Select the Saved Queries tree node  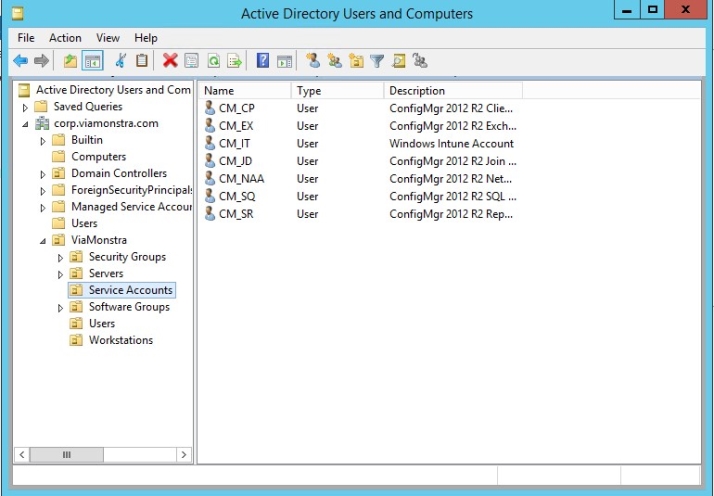tap(88, 107)
